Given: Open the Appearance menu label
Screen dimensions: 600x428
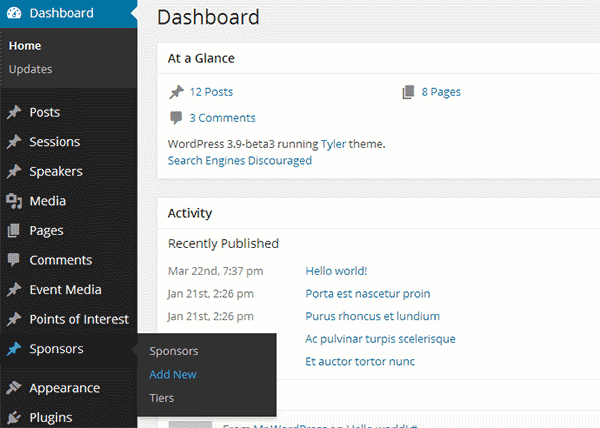Looking at the screenshot, I should (65, 388).
